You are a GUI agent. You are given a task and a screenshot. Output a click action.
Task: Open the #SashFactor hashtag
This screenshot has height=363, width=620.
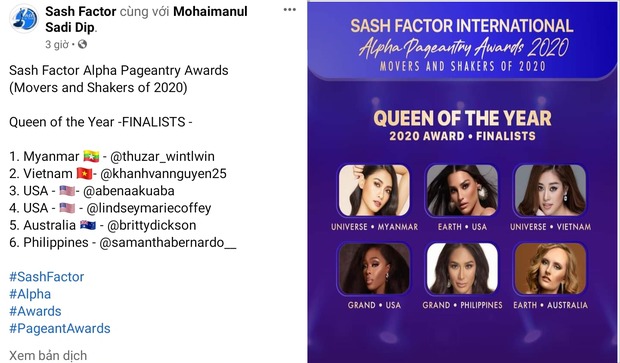point(47,277)
